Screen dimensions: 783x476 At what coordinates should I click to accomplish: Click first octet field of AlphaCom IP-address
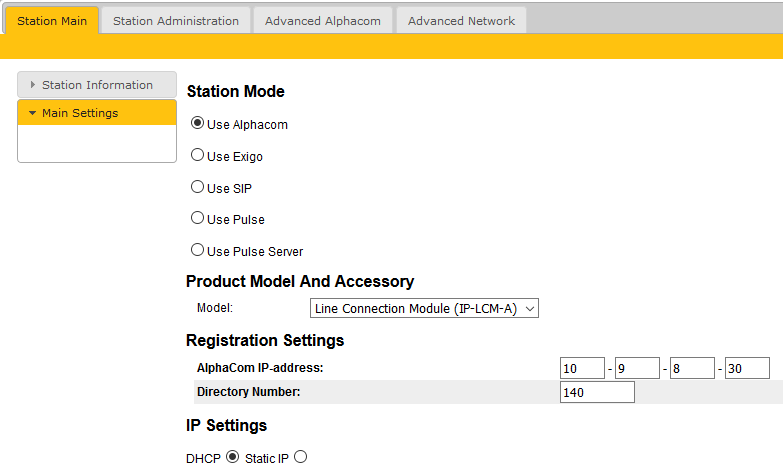point(582,368)
